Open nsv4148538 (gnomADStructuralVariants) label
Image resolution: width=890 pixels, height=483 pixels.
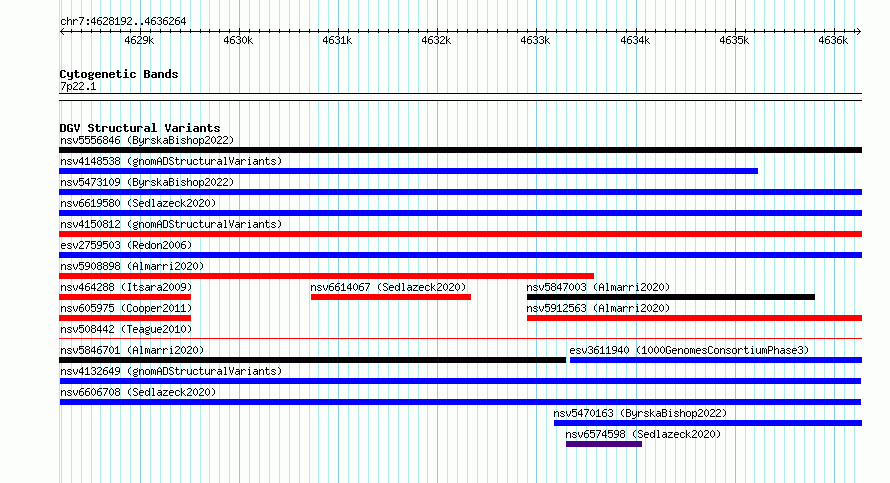(x=171, y=161)
